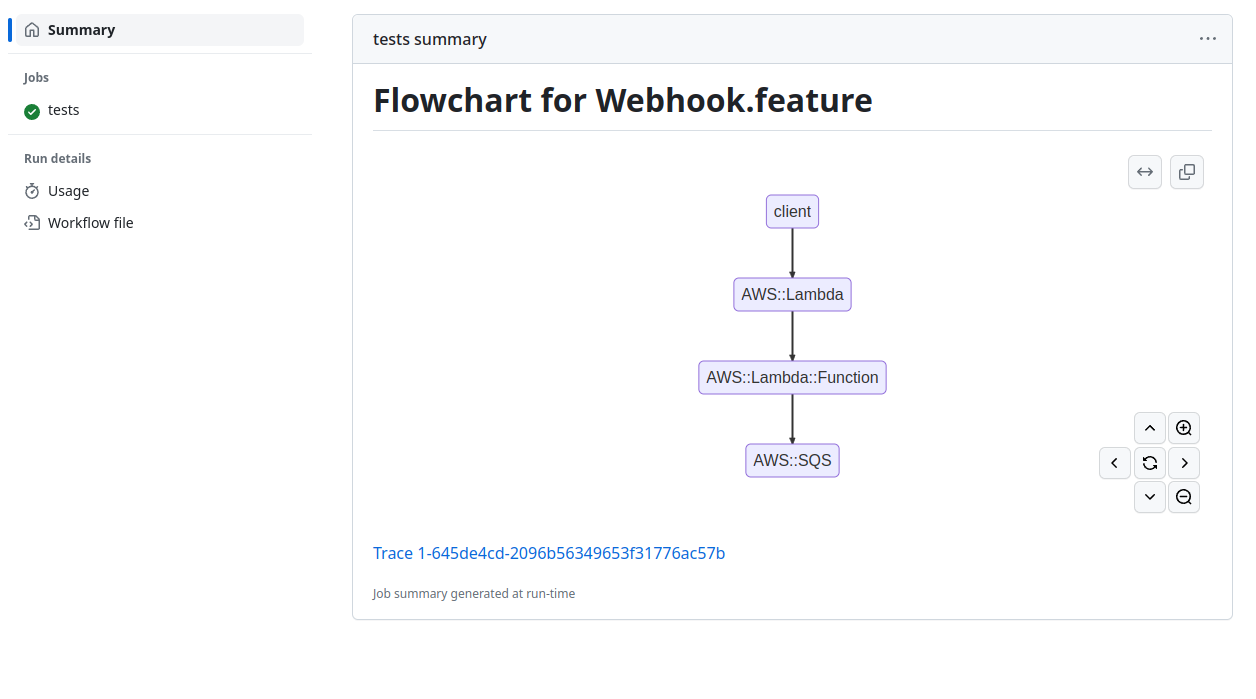Click the Flowchart for Webhook.feature heading
The height and width of the screenshot is (699, 1256).
pyautogui.click(x=623, y=100)
